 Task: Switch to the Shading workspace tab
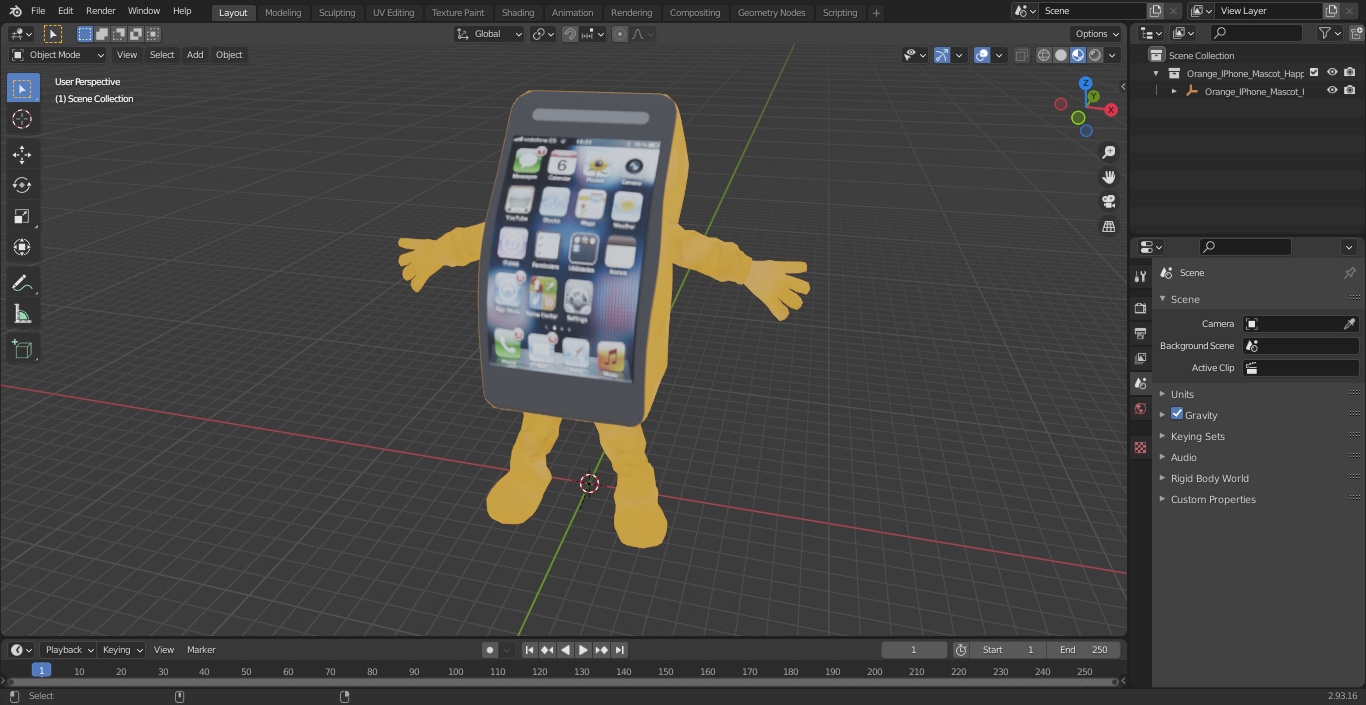click(x=518, y=13)
